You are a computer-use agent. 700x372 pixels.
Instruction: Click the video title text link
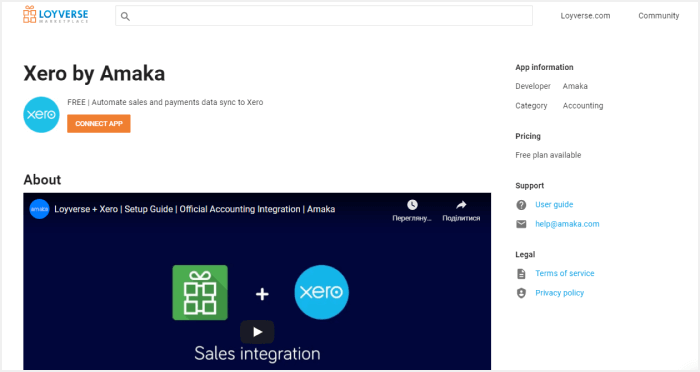[x=195, y=209]
